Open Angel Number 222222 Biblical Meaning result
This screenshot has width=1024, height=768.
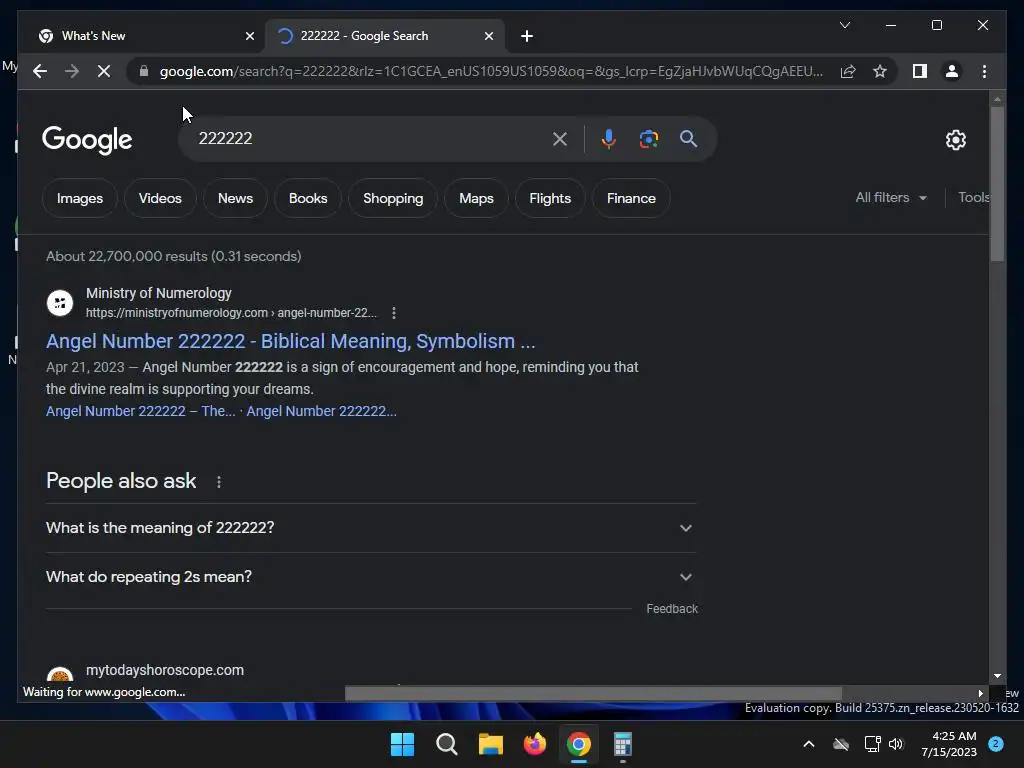pos(291,342)
